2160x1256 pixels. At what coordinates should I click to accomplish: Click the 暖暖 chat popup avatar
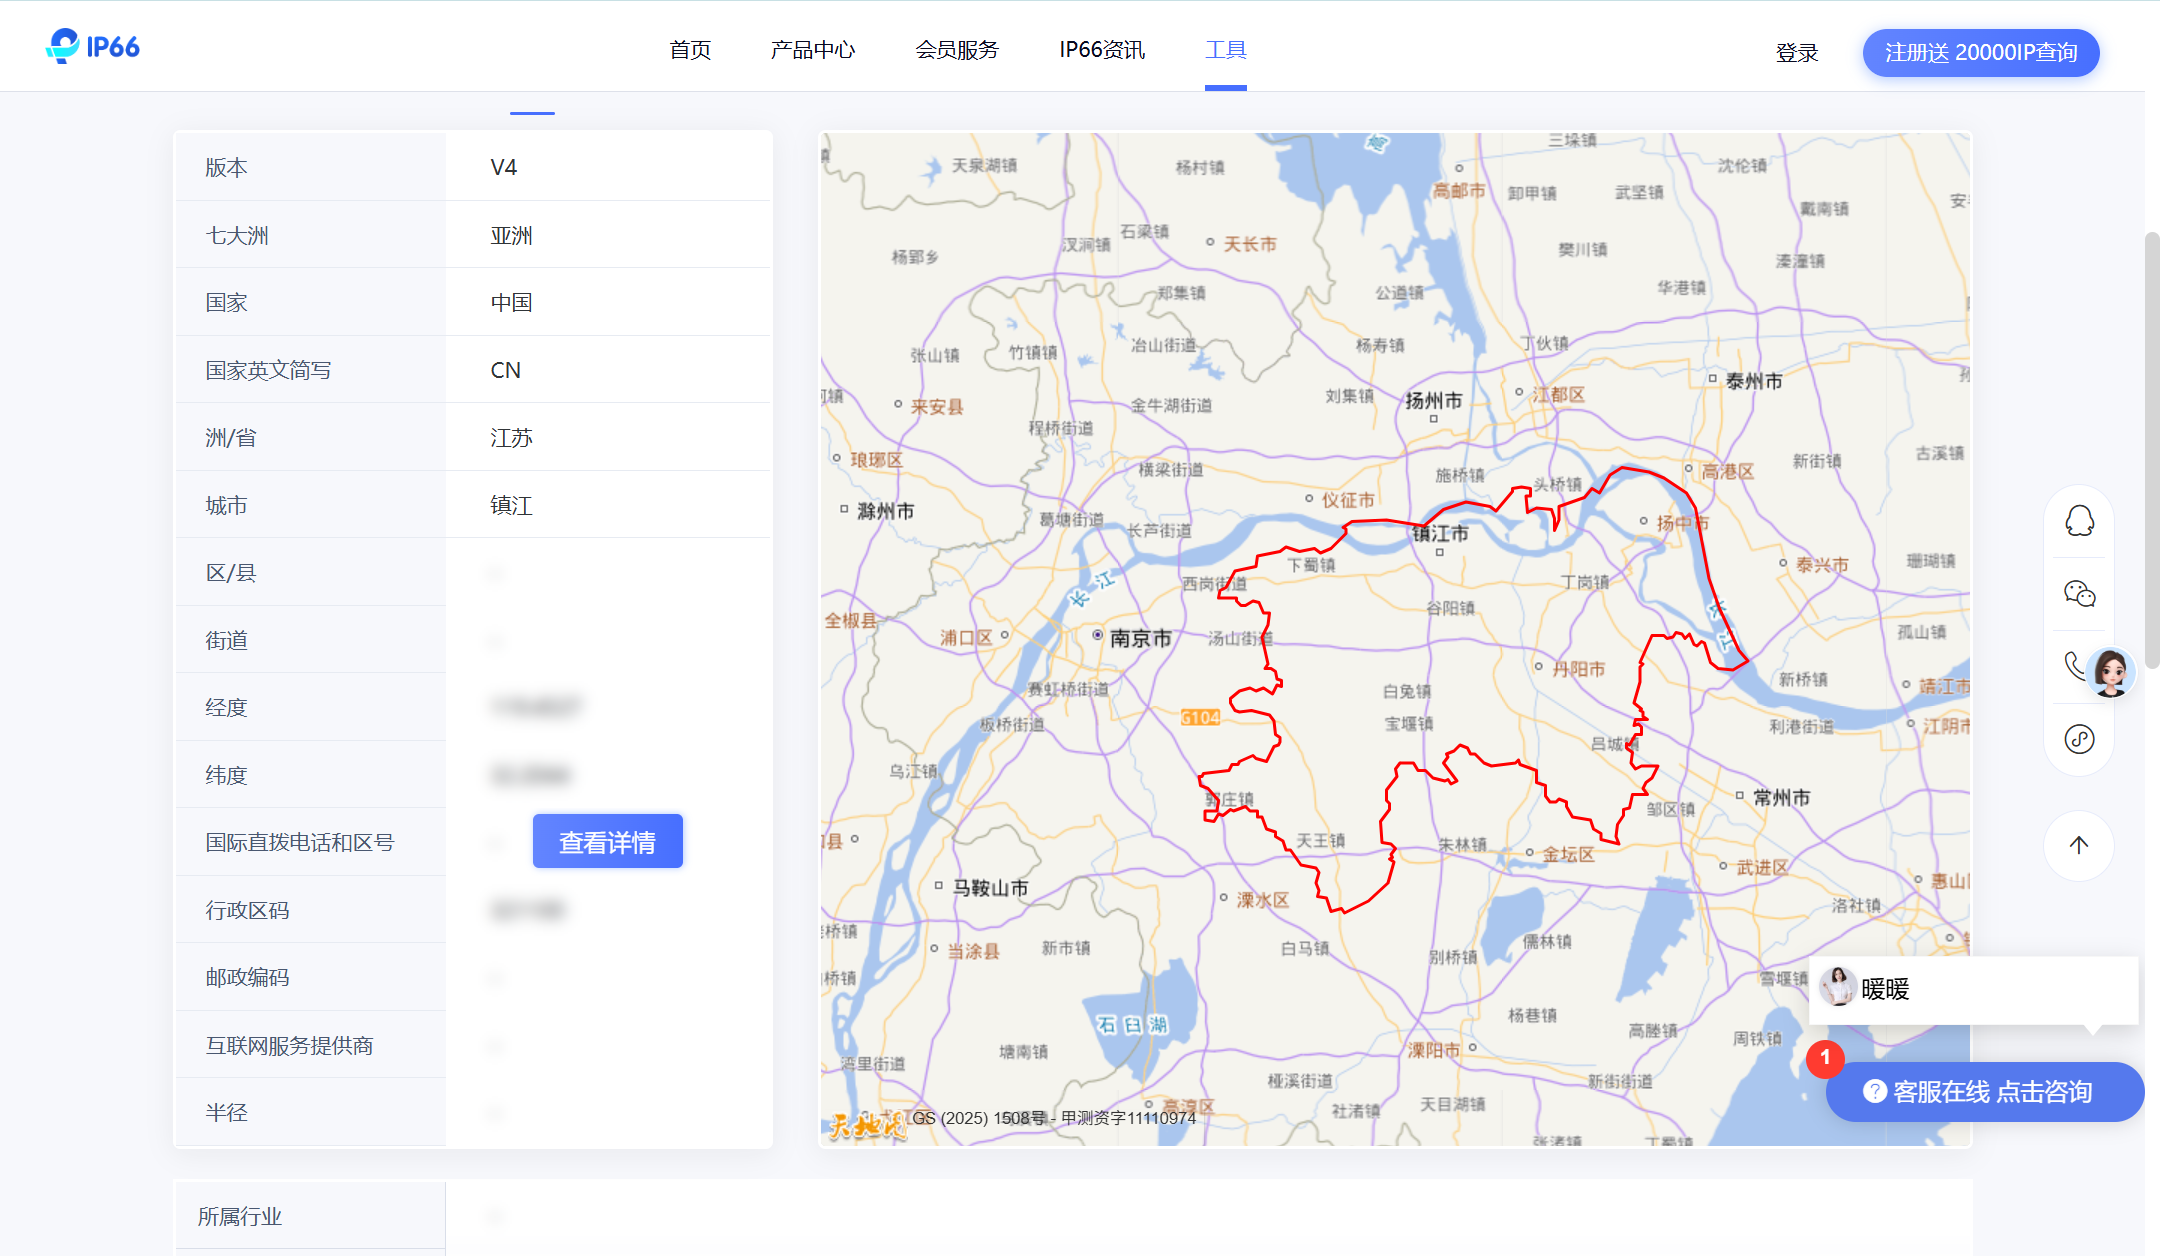point(1838,988)
